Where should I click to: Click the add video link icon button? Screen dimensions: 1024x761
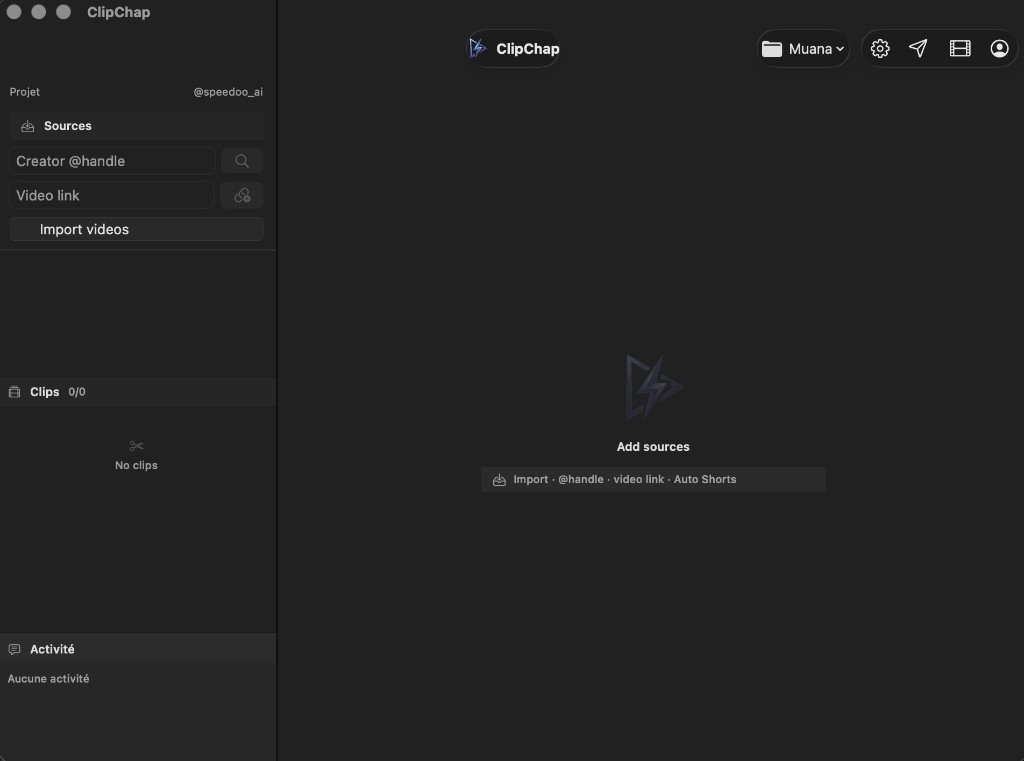[x=242, y=195]
